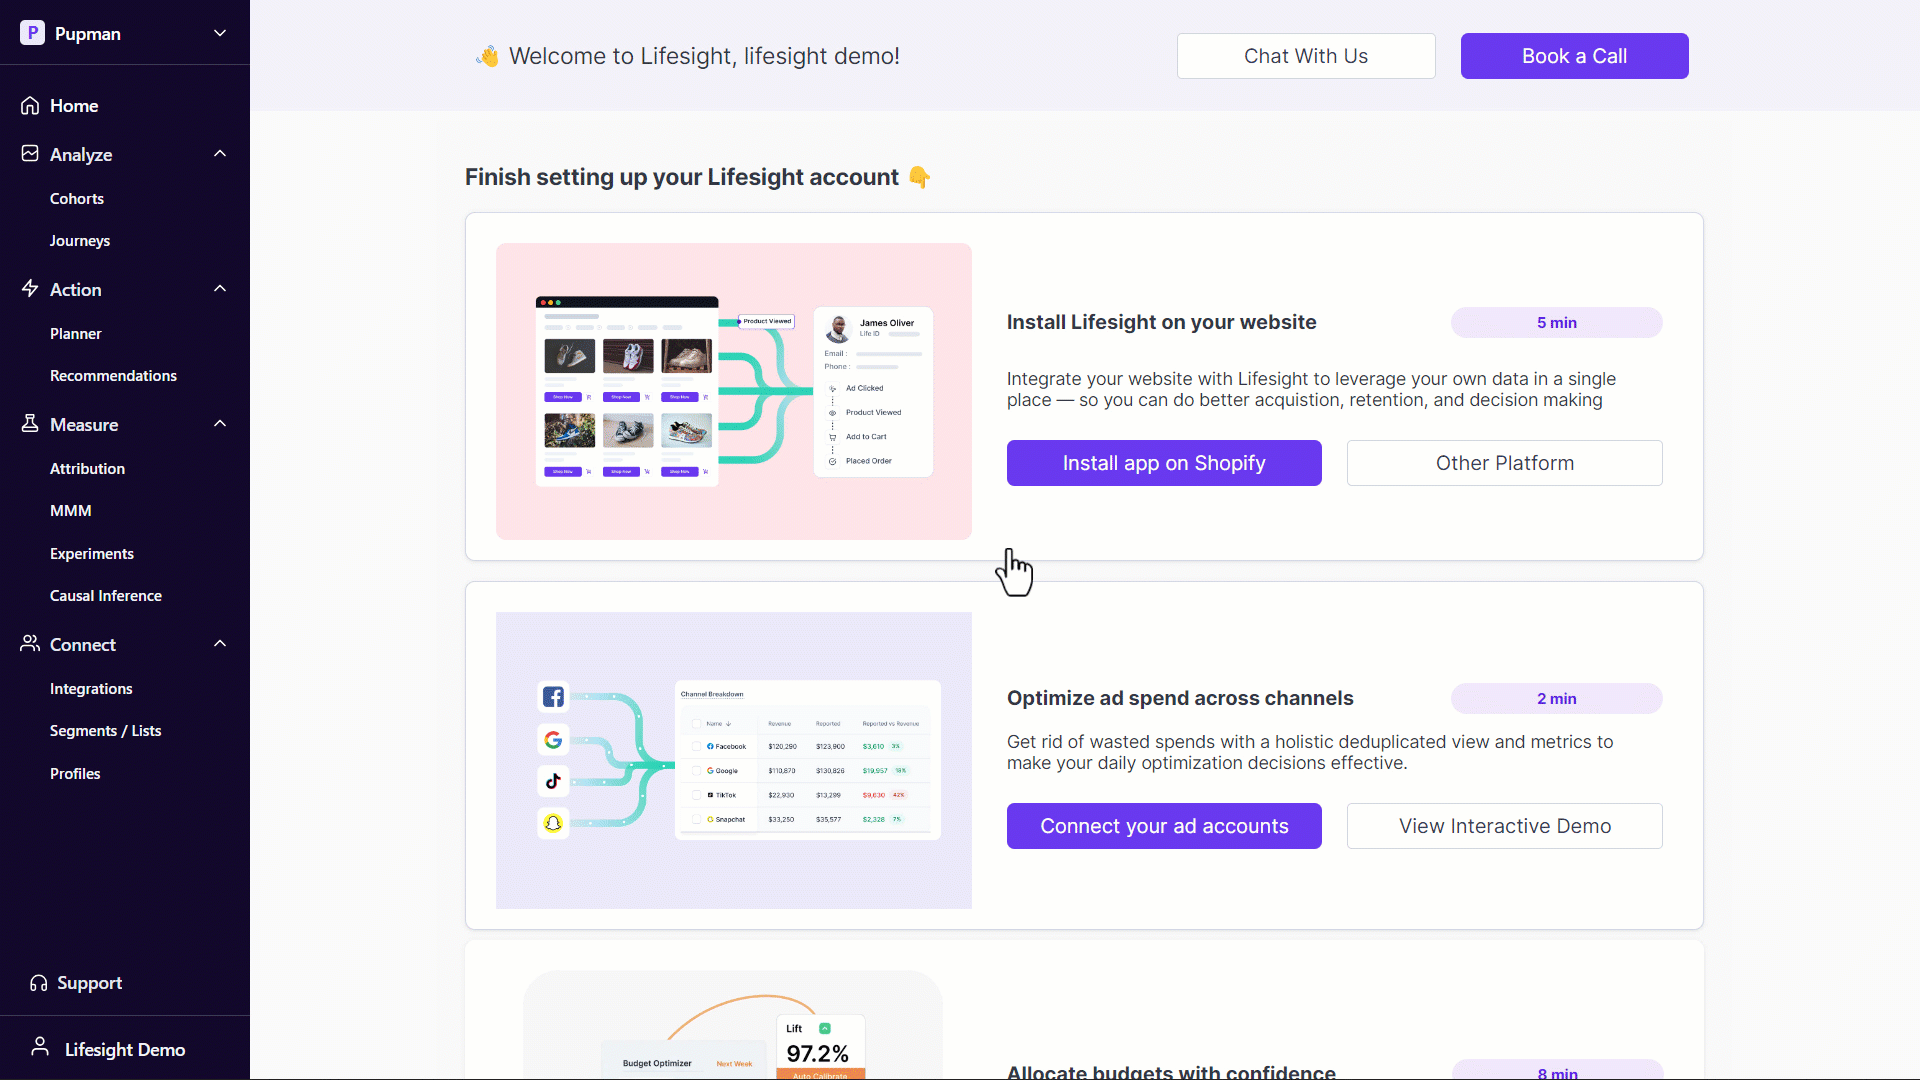Click Install app on Shopify button
The height and width of the screenshot is (1080, 1920).
pos(1164,463)
